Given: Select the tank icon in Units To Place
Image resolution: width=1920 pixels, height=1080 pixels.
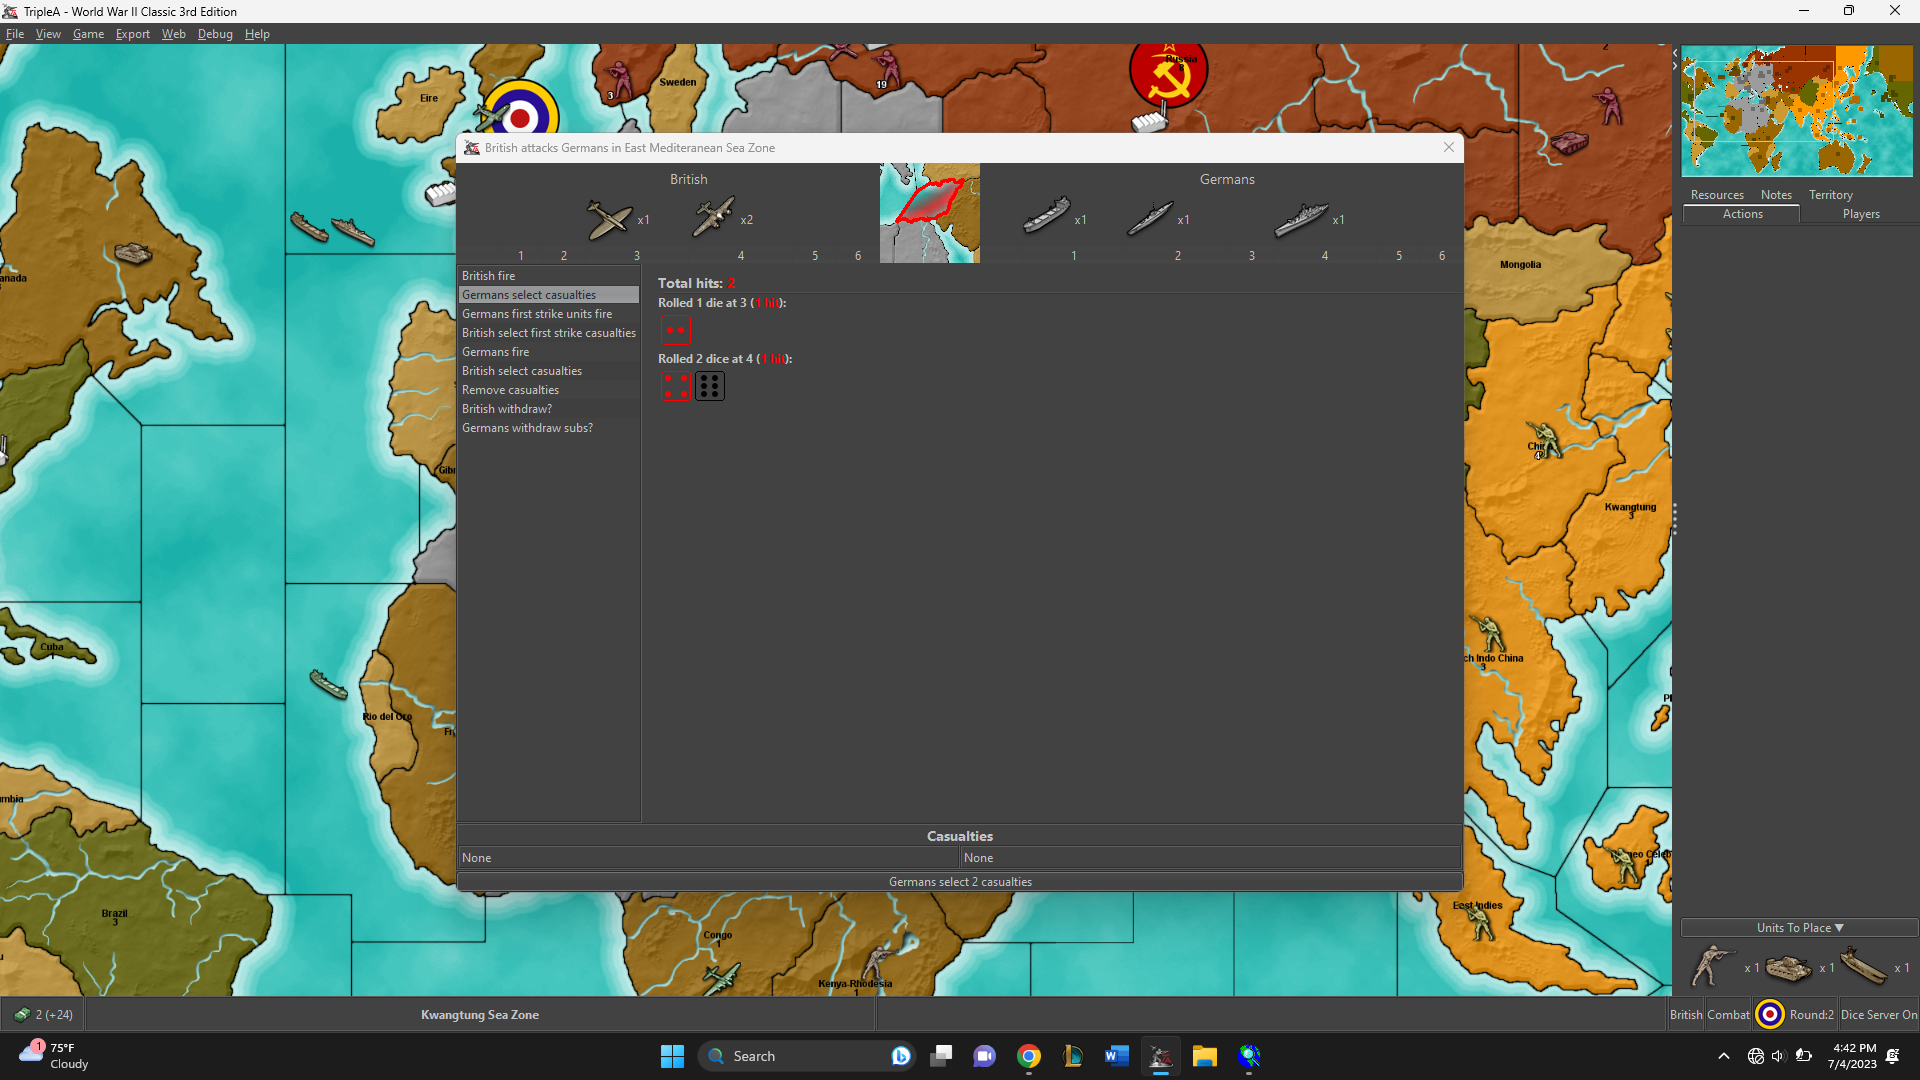Looking at the screenshot, I should click(x=1789, y=968).
